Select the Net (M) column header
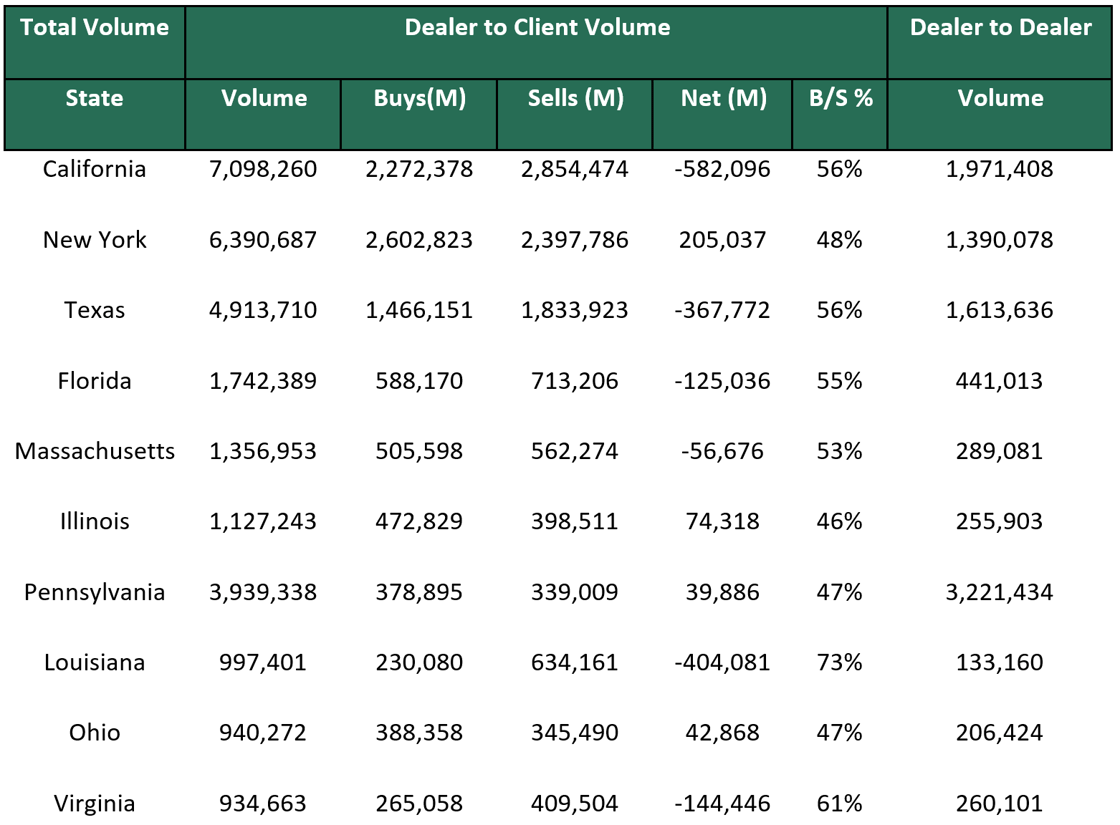 (722, 98)
